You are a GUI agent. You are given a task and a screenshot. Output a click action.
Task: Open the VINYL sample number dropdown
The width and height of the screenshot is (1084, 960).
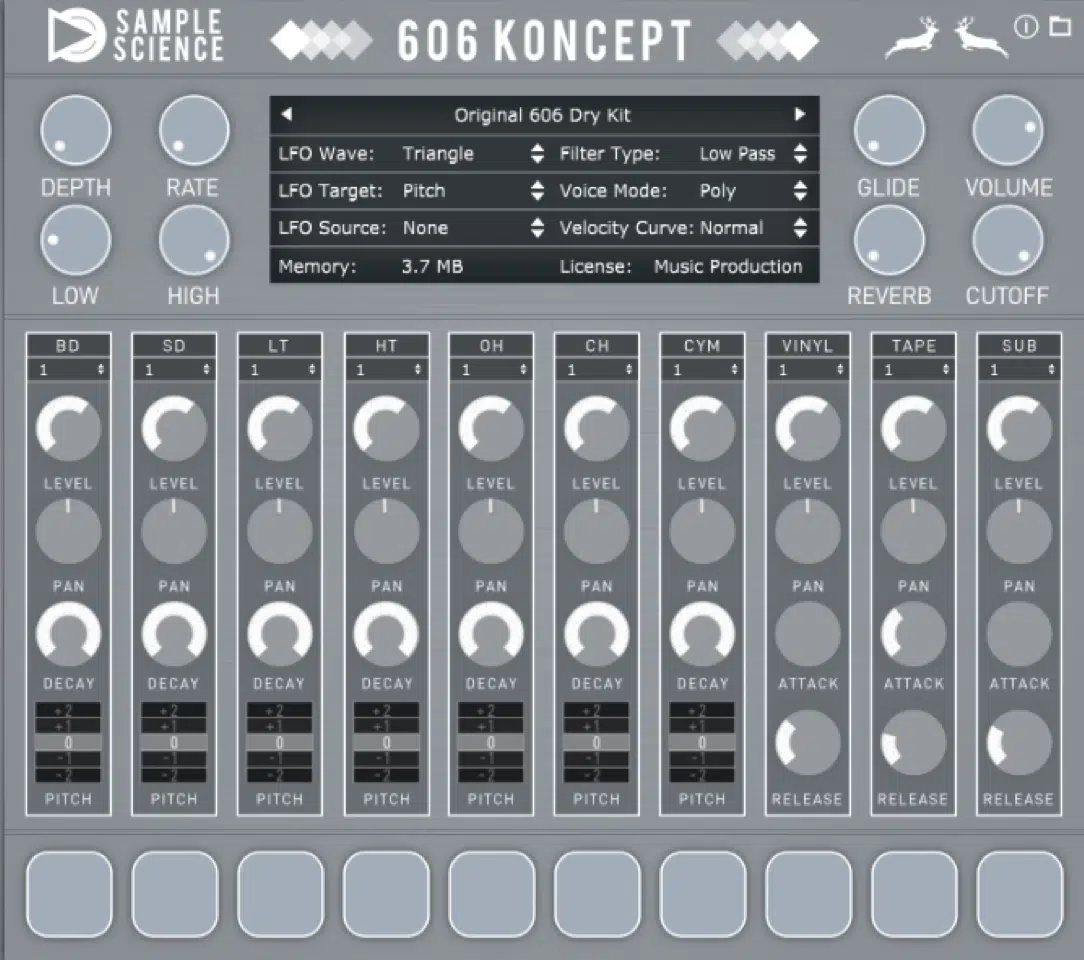808,370
